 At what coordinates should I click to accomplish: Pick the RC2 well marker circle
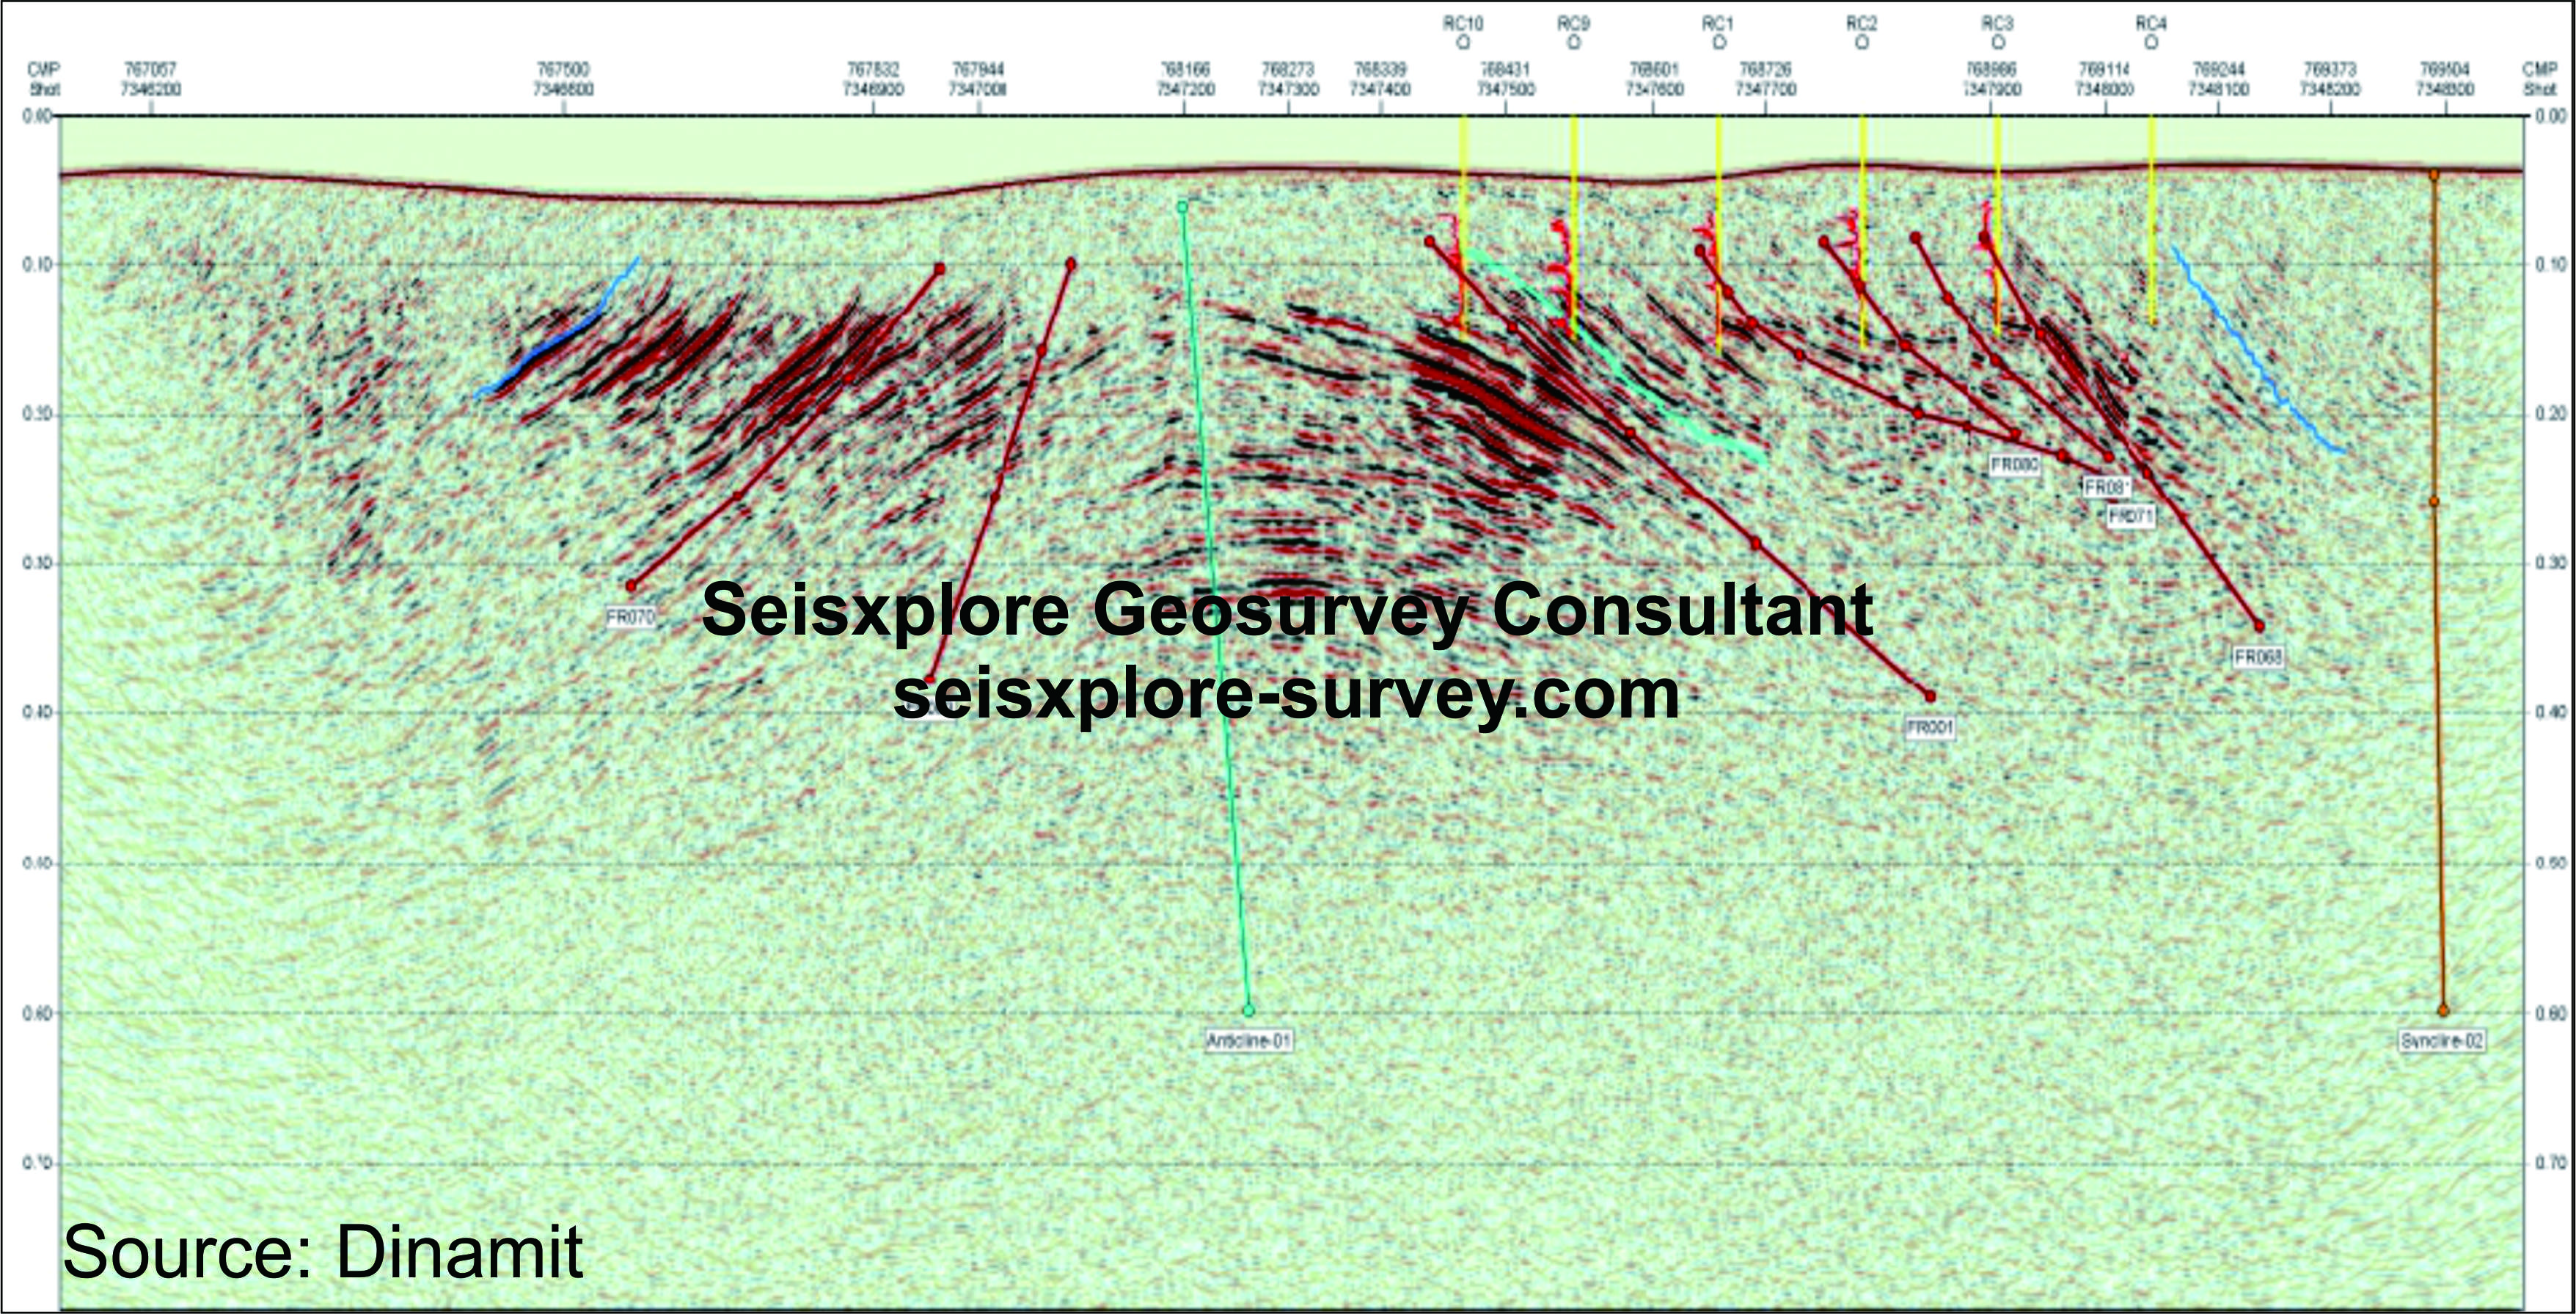1861,43
